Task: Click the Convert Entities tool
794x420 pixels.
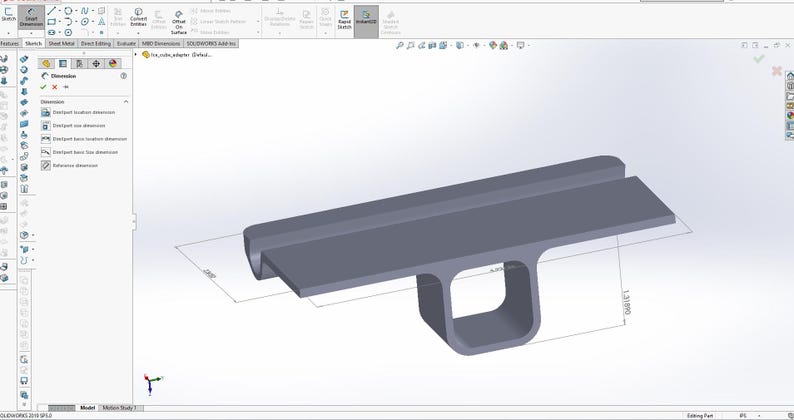Action: (x=138, y=17)
